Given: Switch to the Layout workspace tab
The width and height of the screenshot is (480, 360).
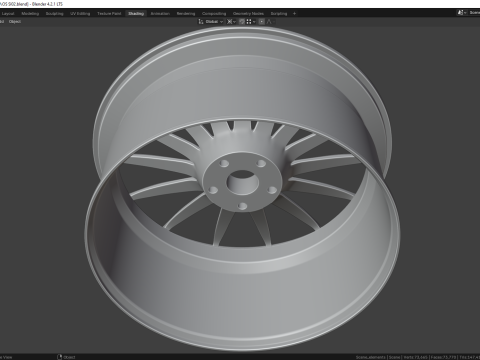Looking at the screenshot, I should pyautogui.click(x=8, y=14).
